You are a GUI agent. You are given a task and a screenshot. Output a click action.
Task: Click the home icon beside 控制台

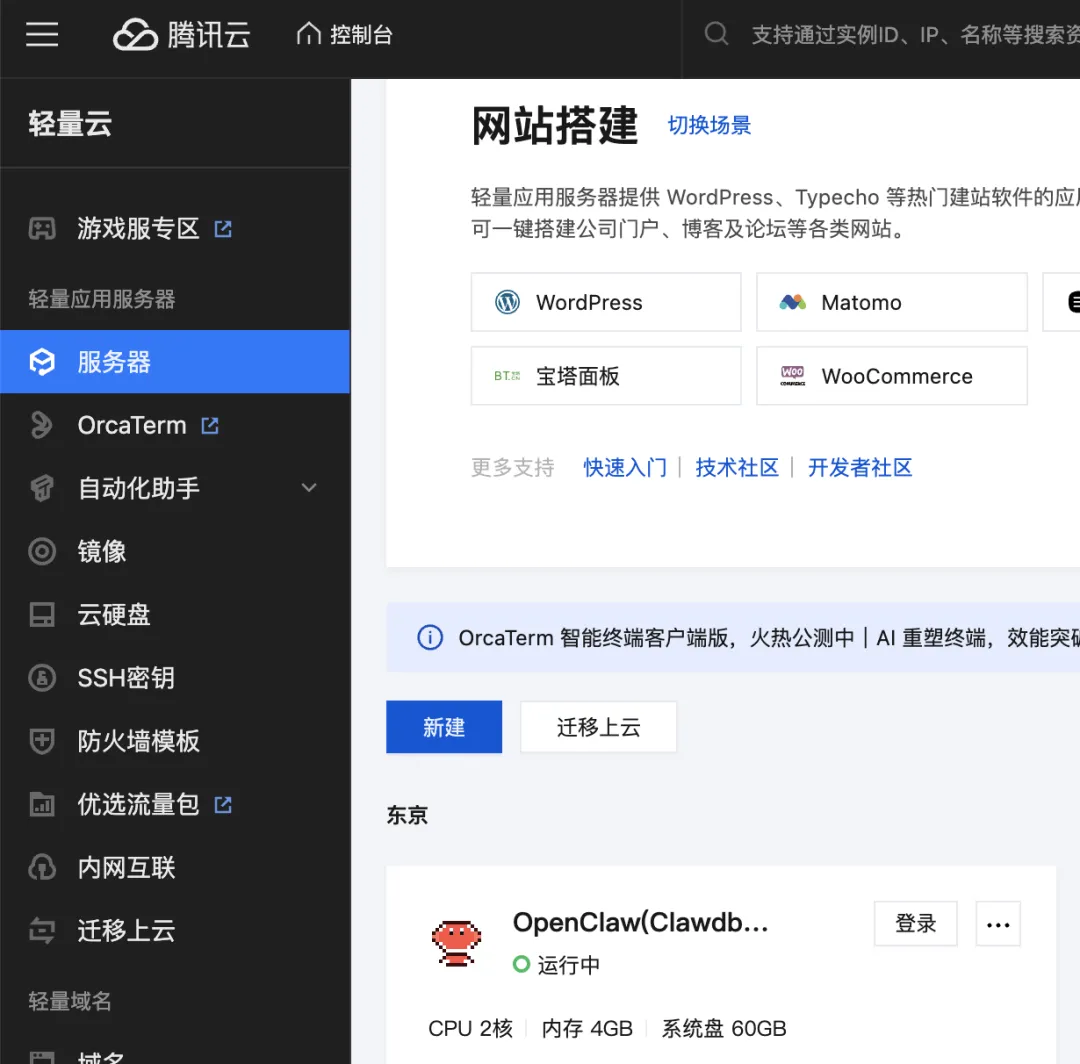[x=309, y=33]
